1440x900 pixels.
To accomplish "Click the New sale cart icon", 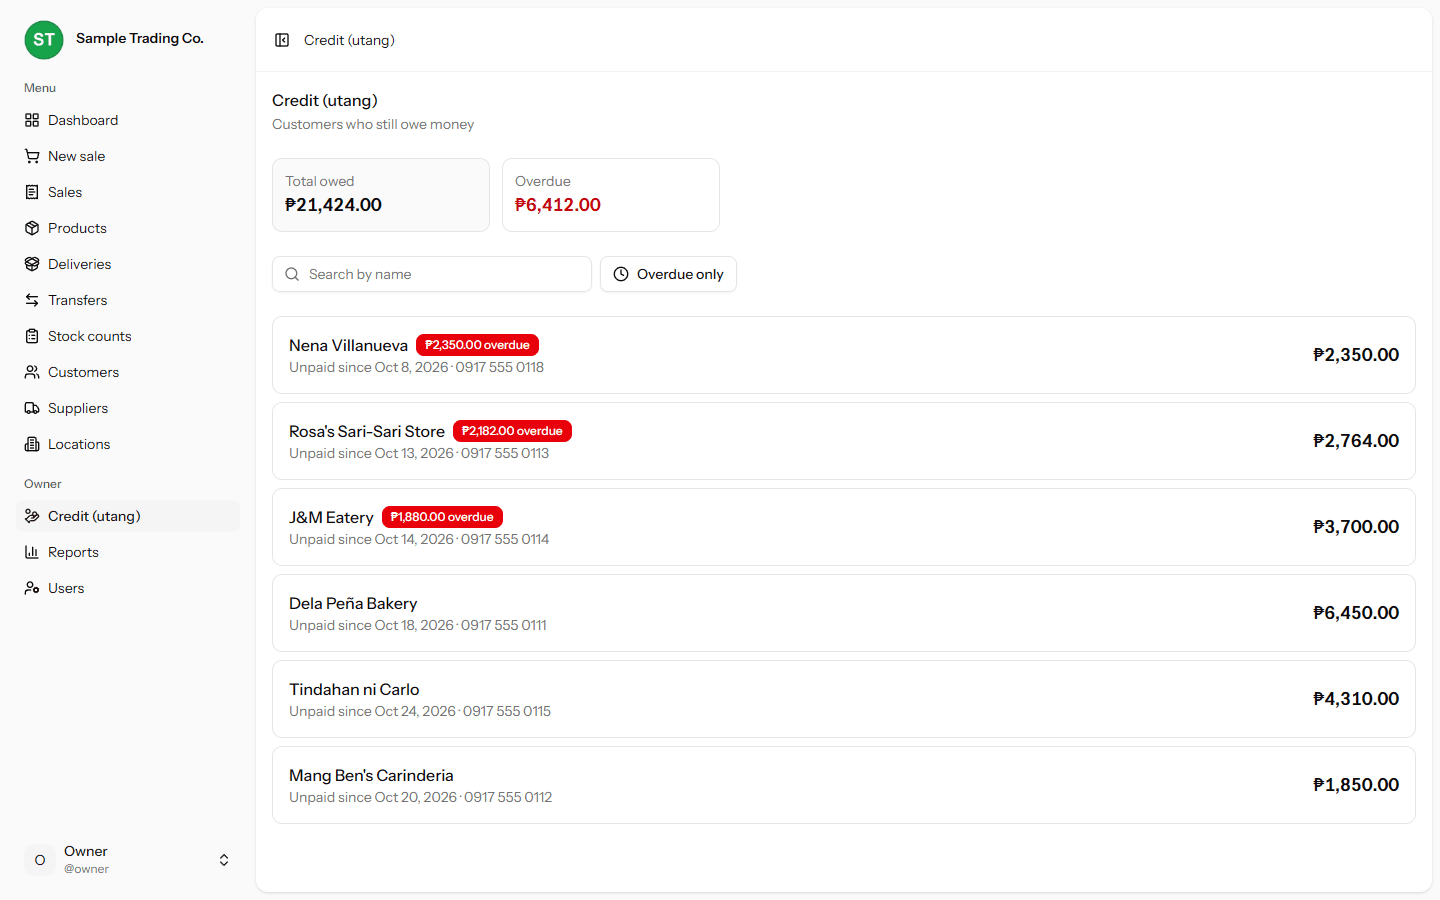I will [x=32, y=156].
